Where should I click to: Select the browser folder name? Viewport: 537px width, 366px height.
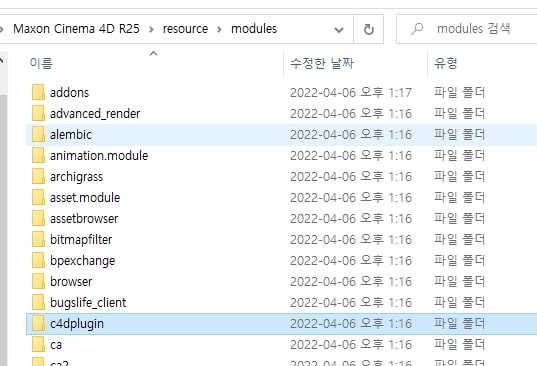tap(71, 282)
